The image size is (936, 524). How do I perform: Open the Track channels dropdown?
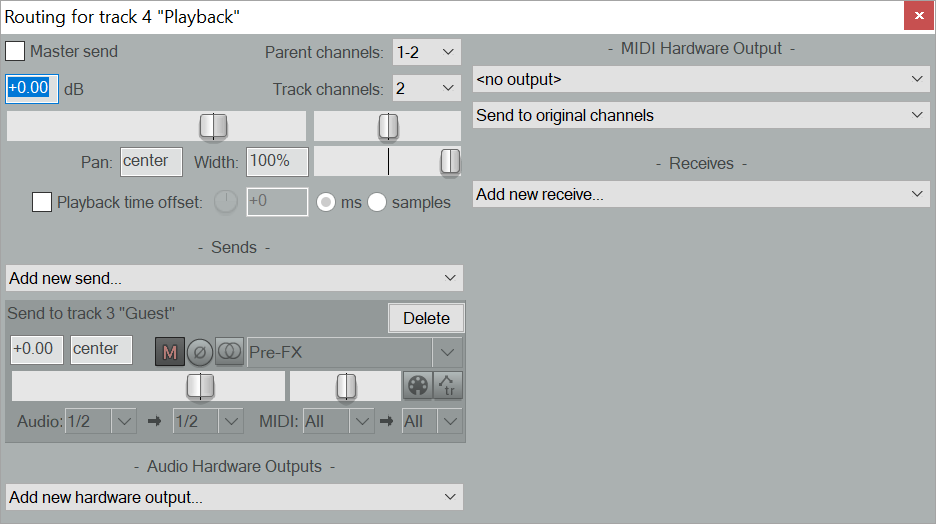[426, 89]
